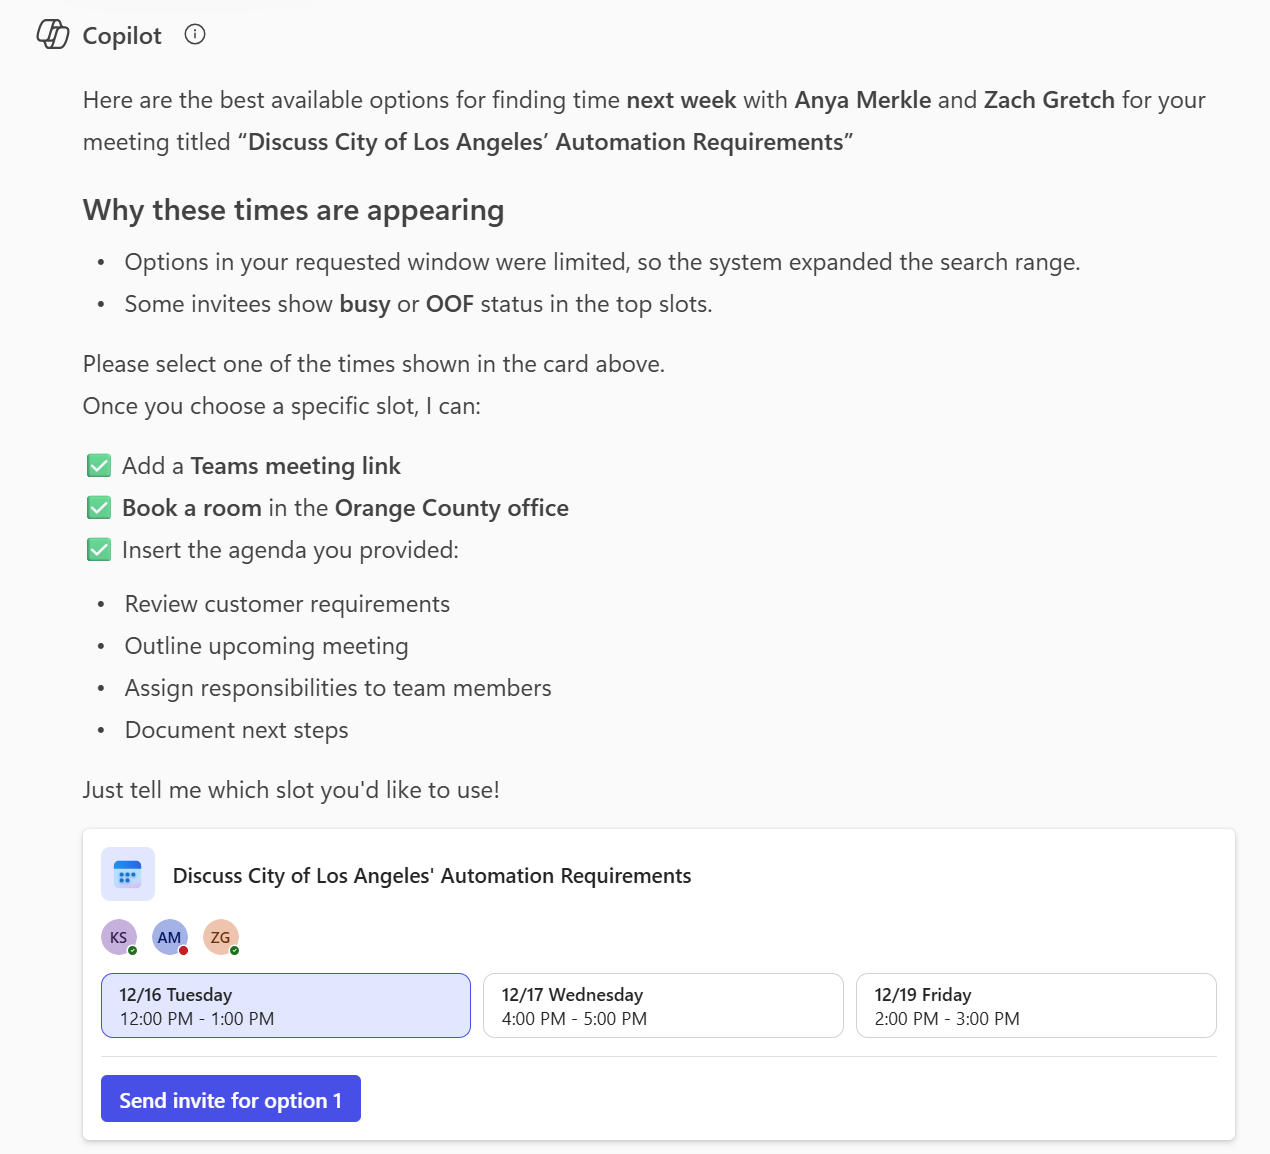Image resolution: width=1270 pixels, height=1154 pixels.
Task: Click the Orange County office text
Action: click(x=451, y=508)
